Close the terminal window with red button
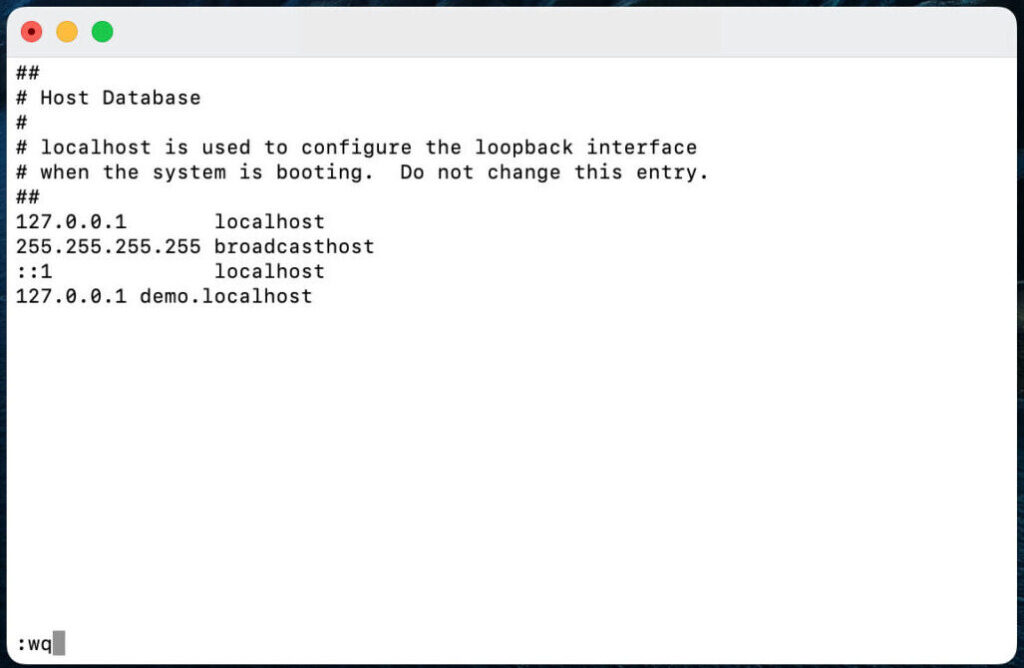The image size is (1024, 668). pyautogui.click(x=31, y=31)
